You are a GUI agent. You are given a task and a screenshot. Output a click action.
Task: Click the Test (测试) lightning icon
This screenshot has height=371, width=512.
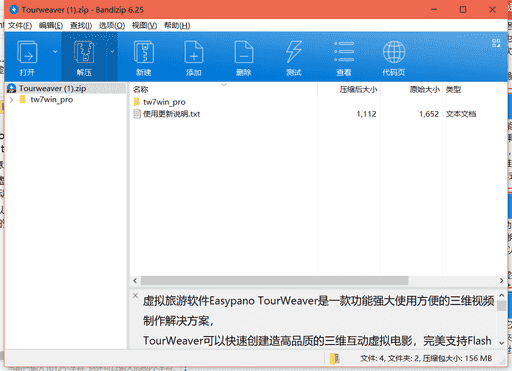tap(294, 52)
